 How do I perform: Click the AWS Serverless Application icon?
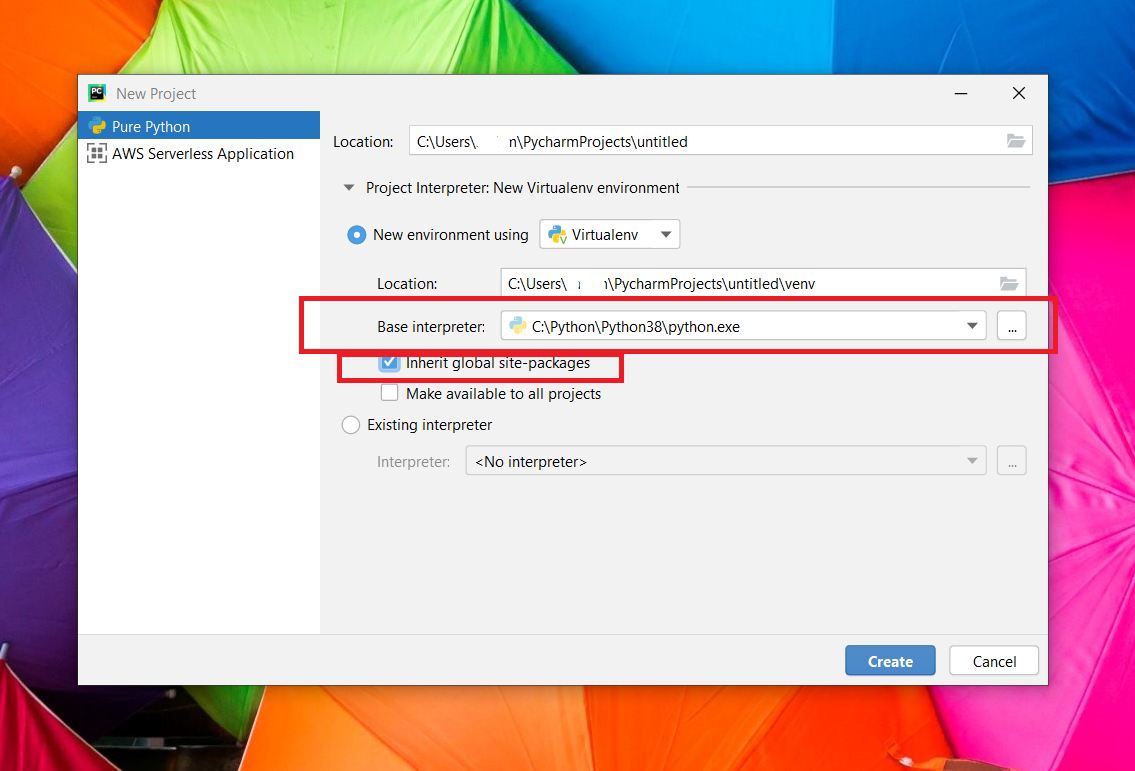click(x=97, y=154)
